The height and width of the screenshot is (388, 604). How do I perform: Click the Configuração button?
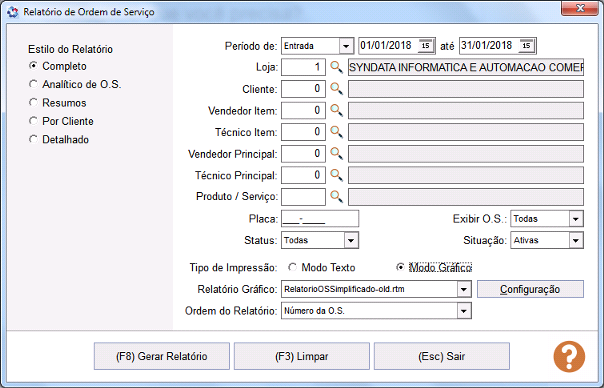pos(530,289)
